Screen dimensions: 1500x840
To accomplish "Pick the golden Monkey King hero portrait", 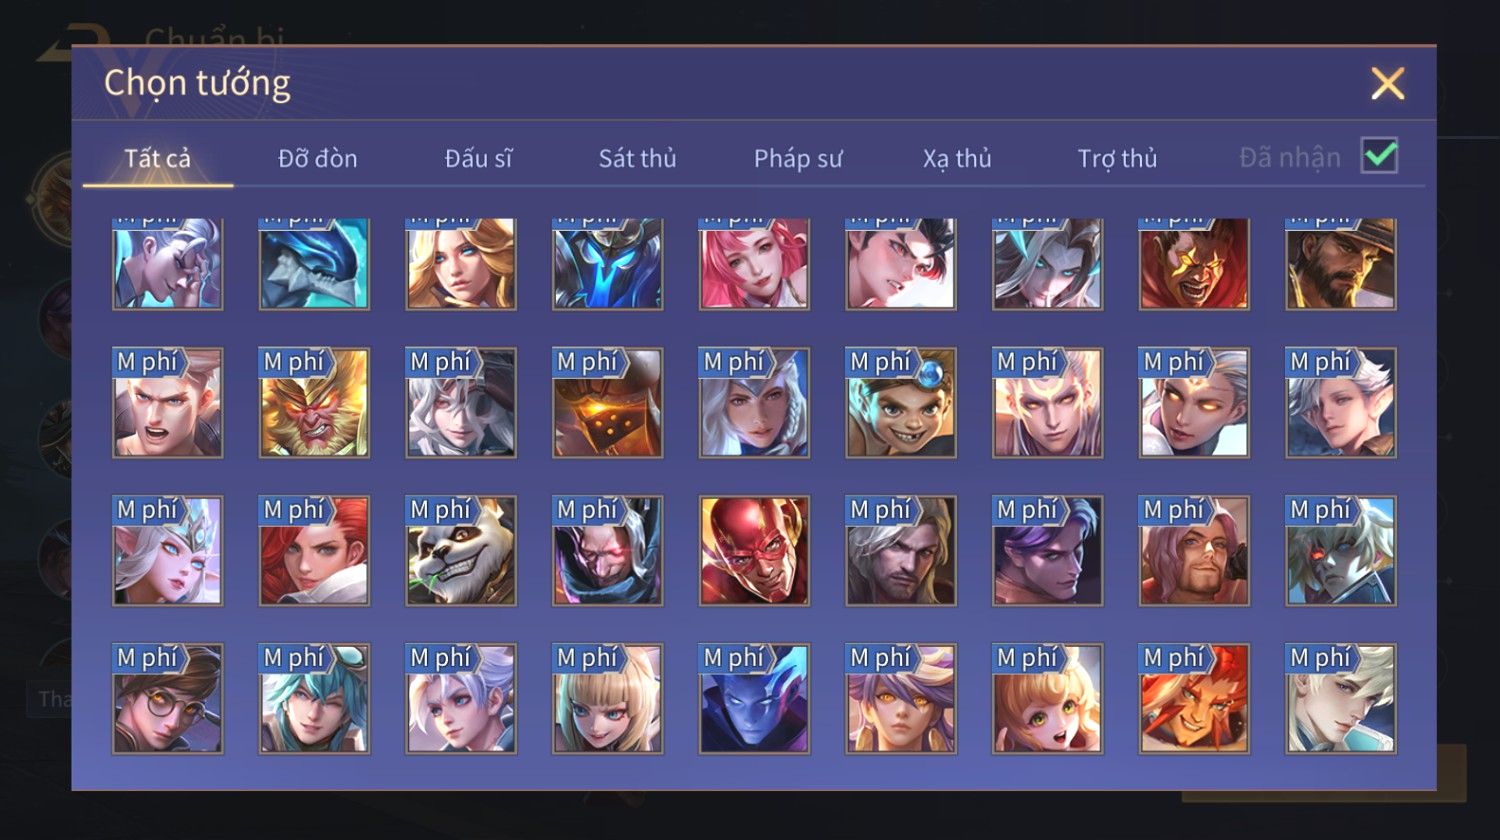I will [314, 403].
